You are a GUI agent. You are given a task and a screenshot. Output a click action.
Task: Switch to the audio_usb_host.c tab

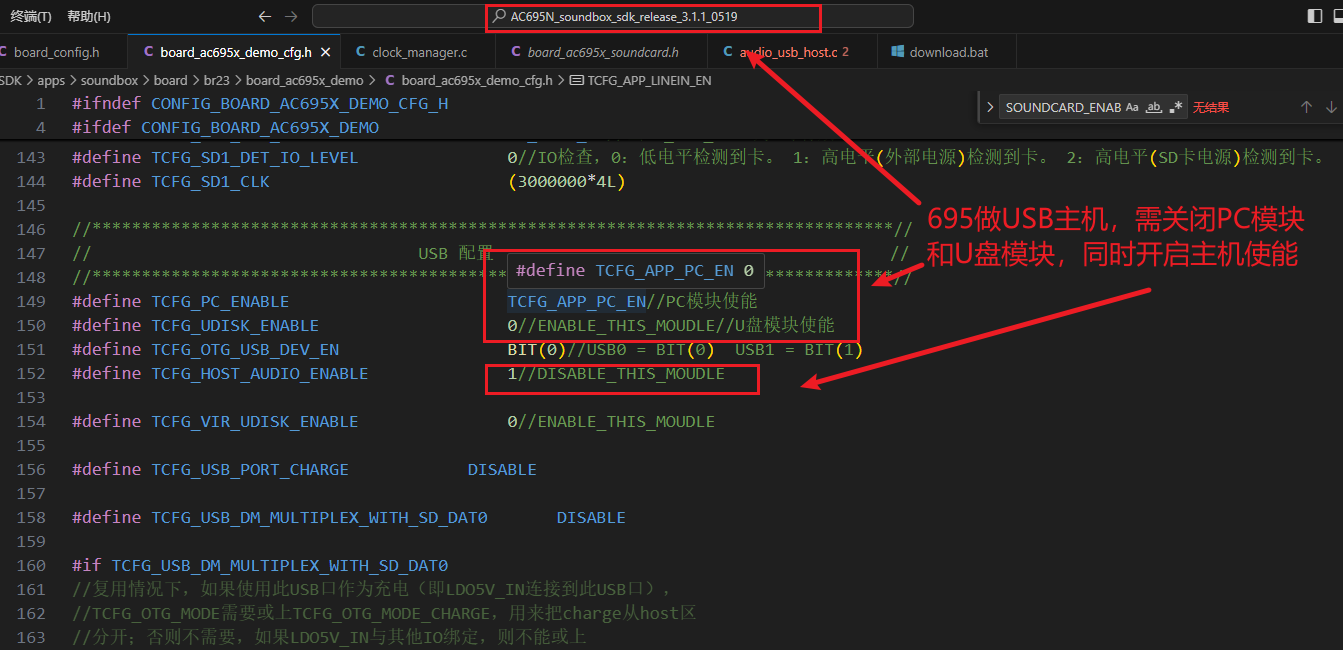pos(793,52)
